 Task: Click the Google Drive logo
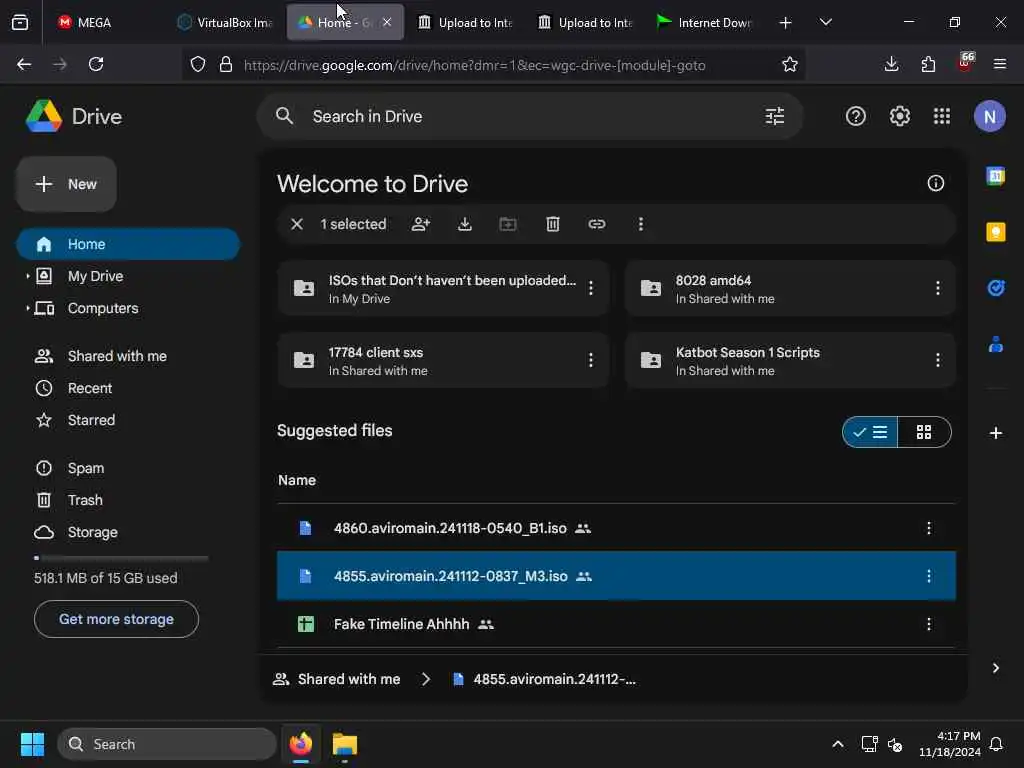click(43, 116)
